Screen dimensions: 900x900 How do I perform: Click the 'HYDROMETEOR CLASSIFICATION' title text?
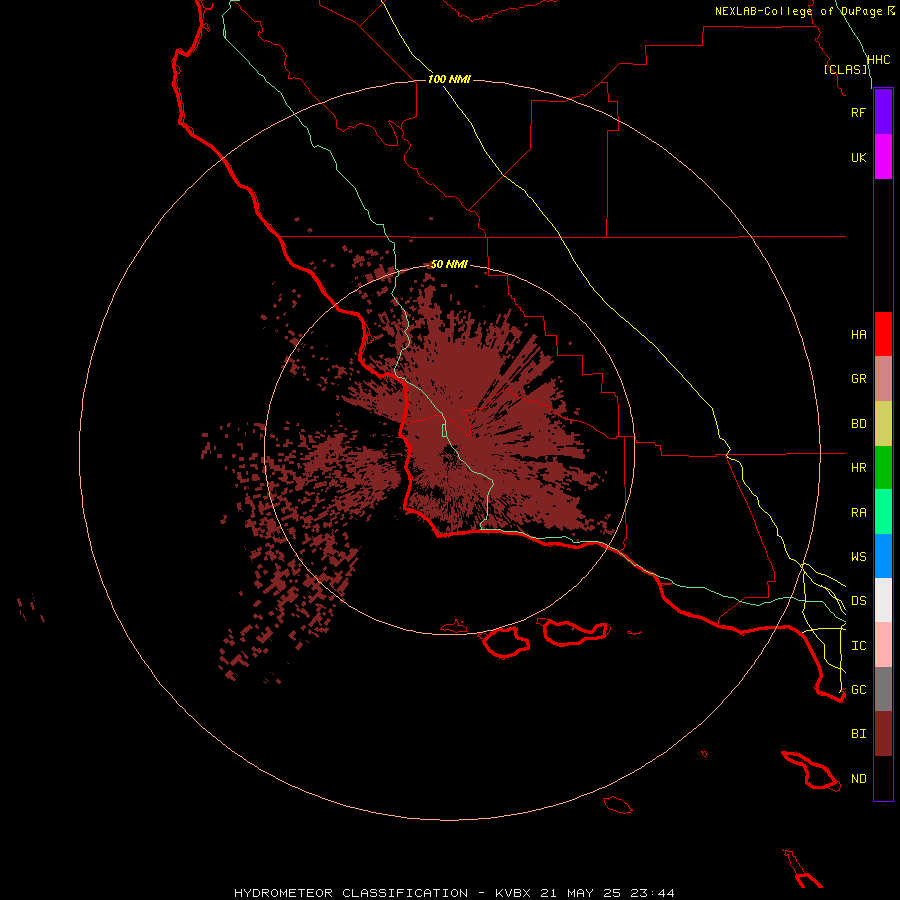pos(351,893)
